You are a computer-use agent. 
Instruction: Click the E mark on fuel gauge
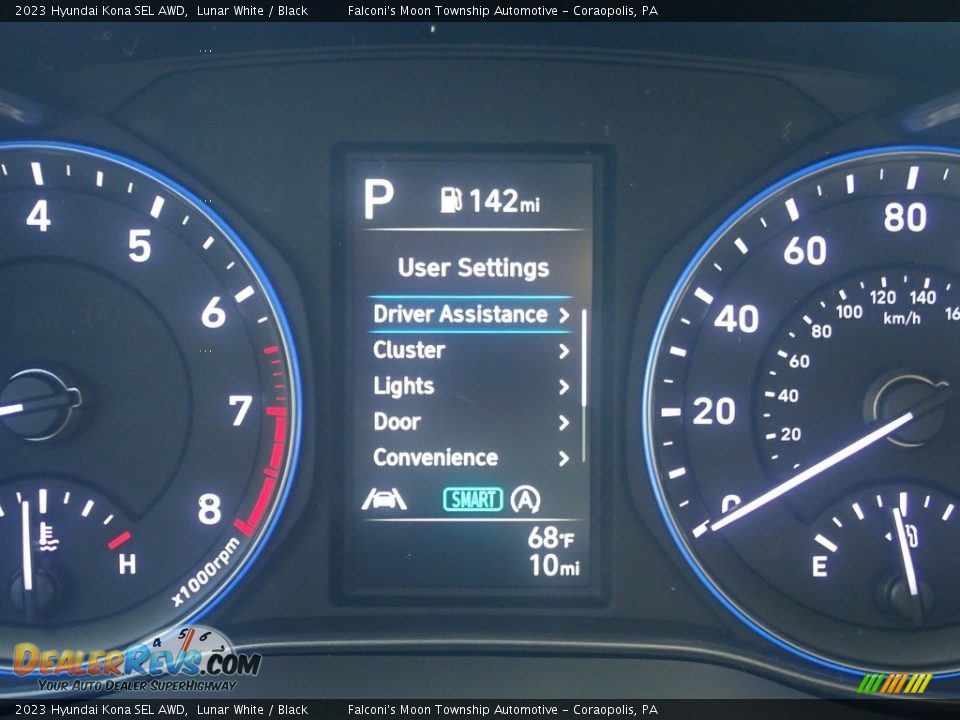(820, 566)
